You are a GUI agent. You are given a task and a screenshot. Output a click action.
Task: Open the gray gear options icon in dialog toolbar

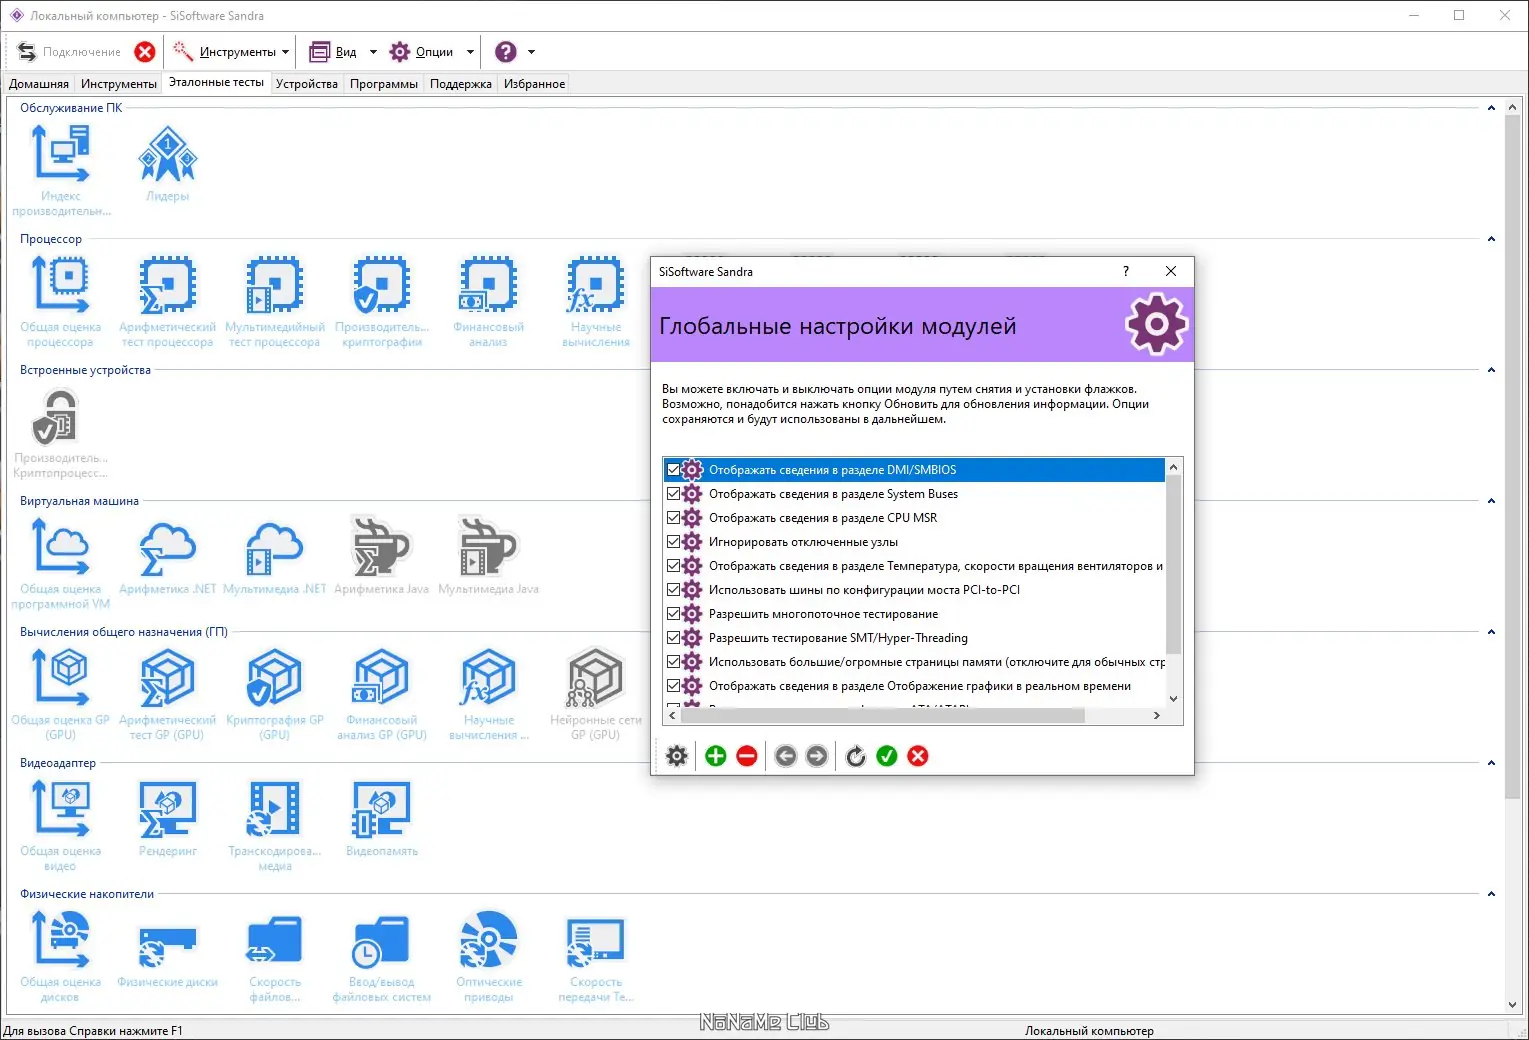click(x=677, y=756)
